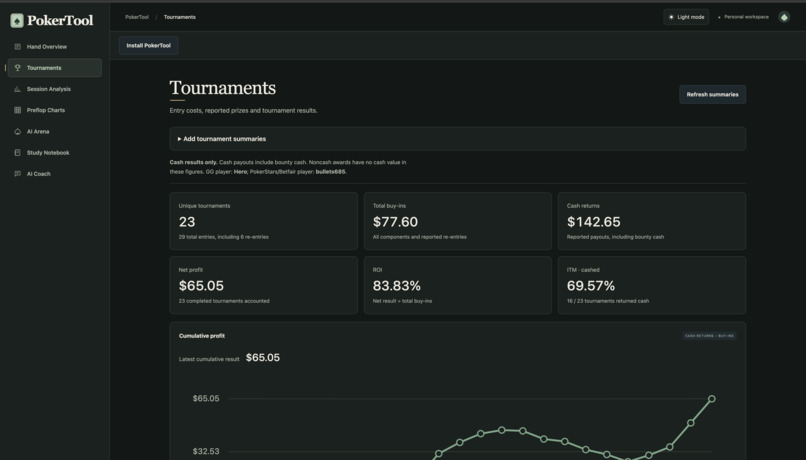Click the sun icon in Light mode button
Image resolution: width=806 pixels, height=460 pixels.
(x=671, y=17)
